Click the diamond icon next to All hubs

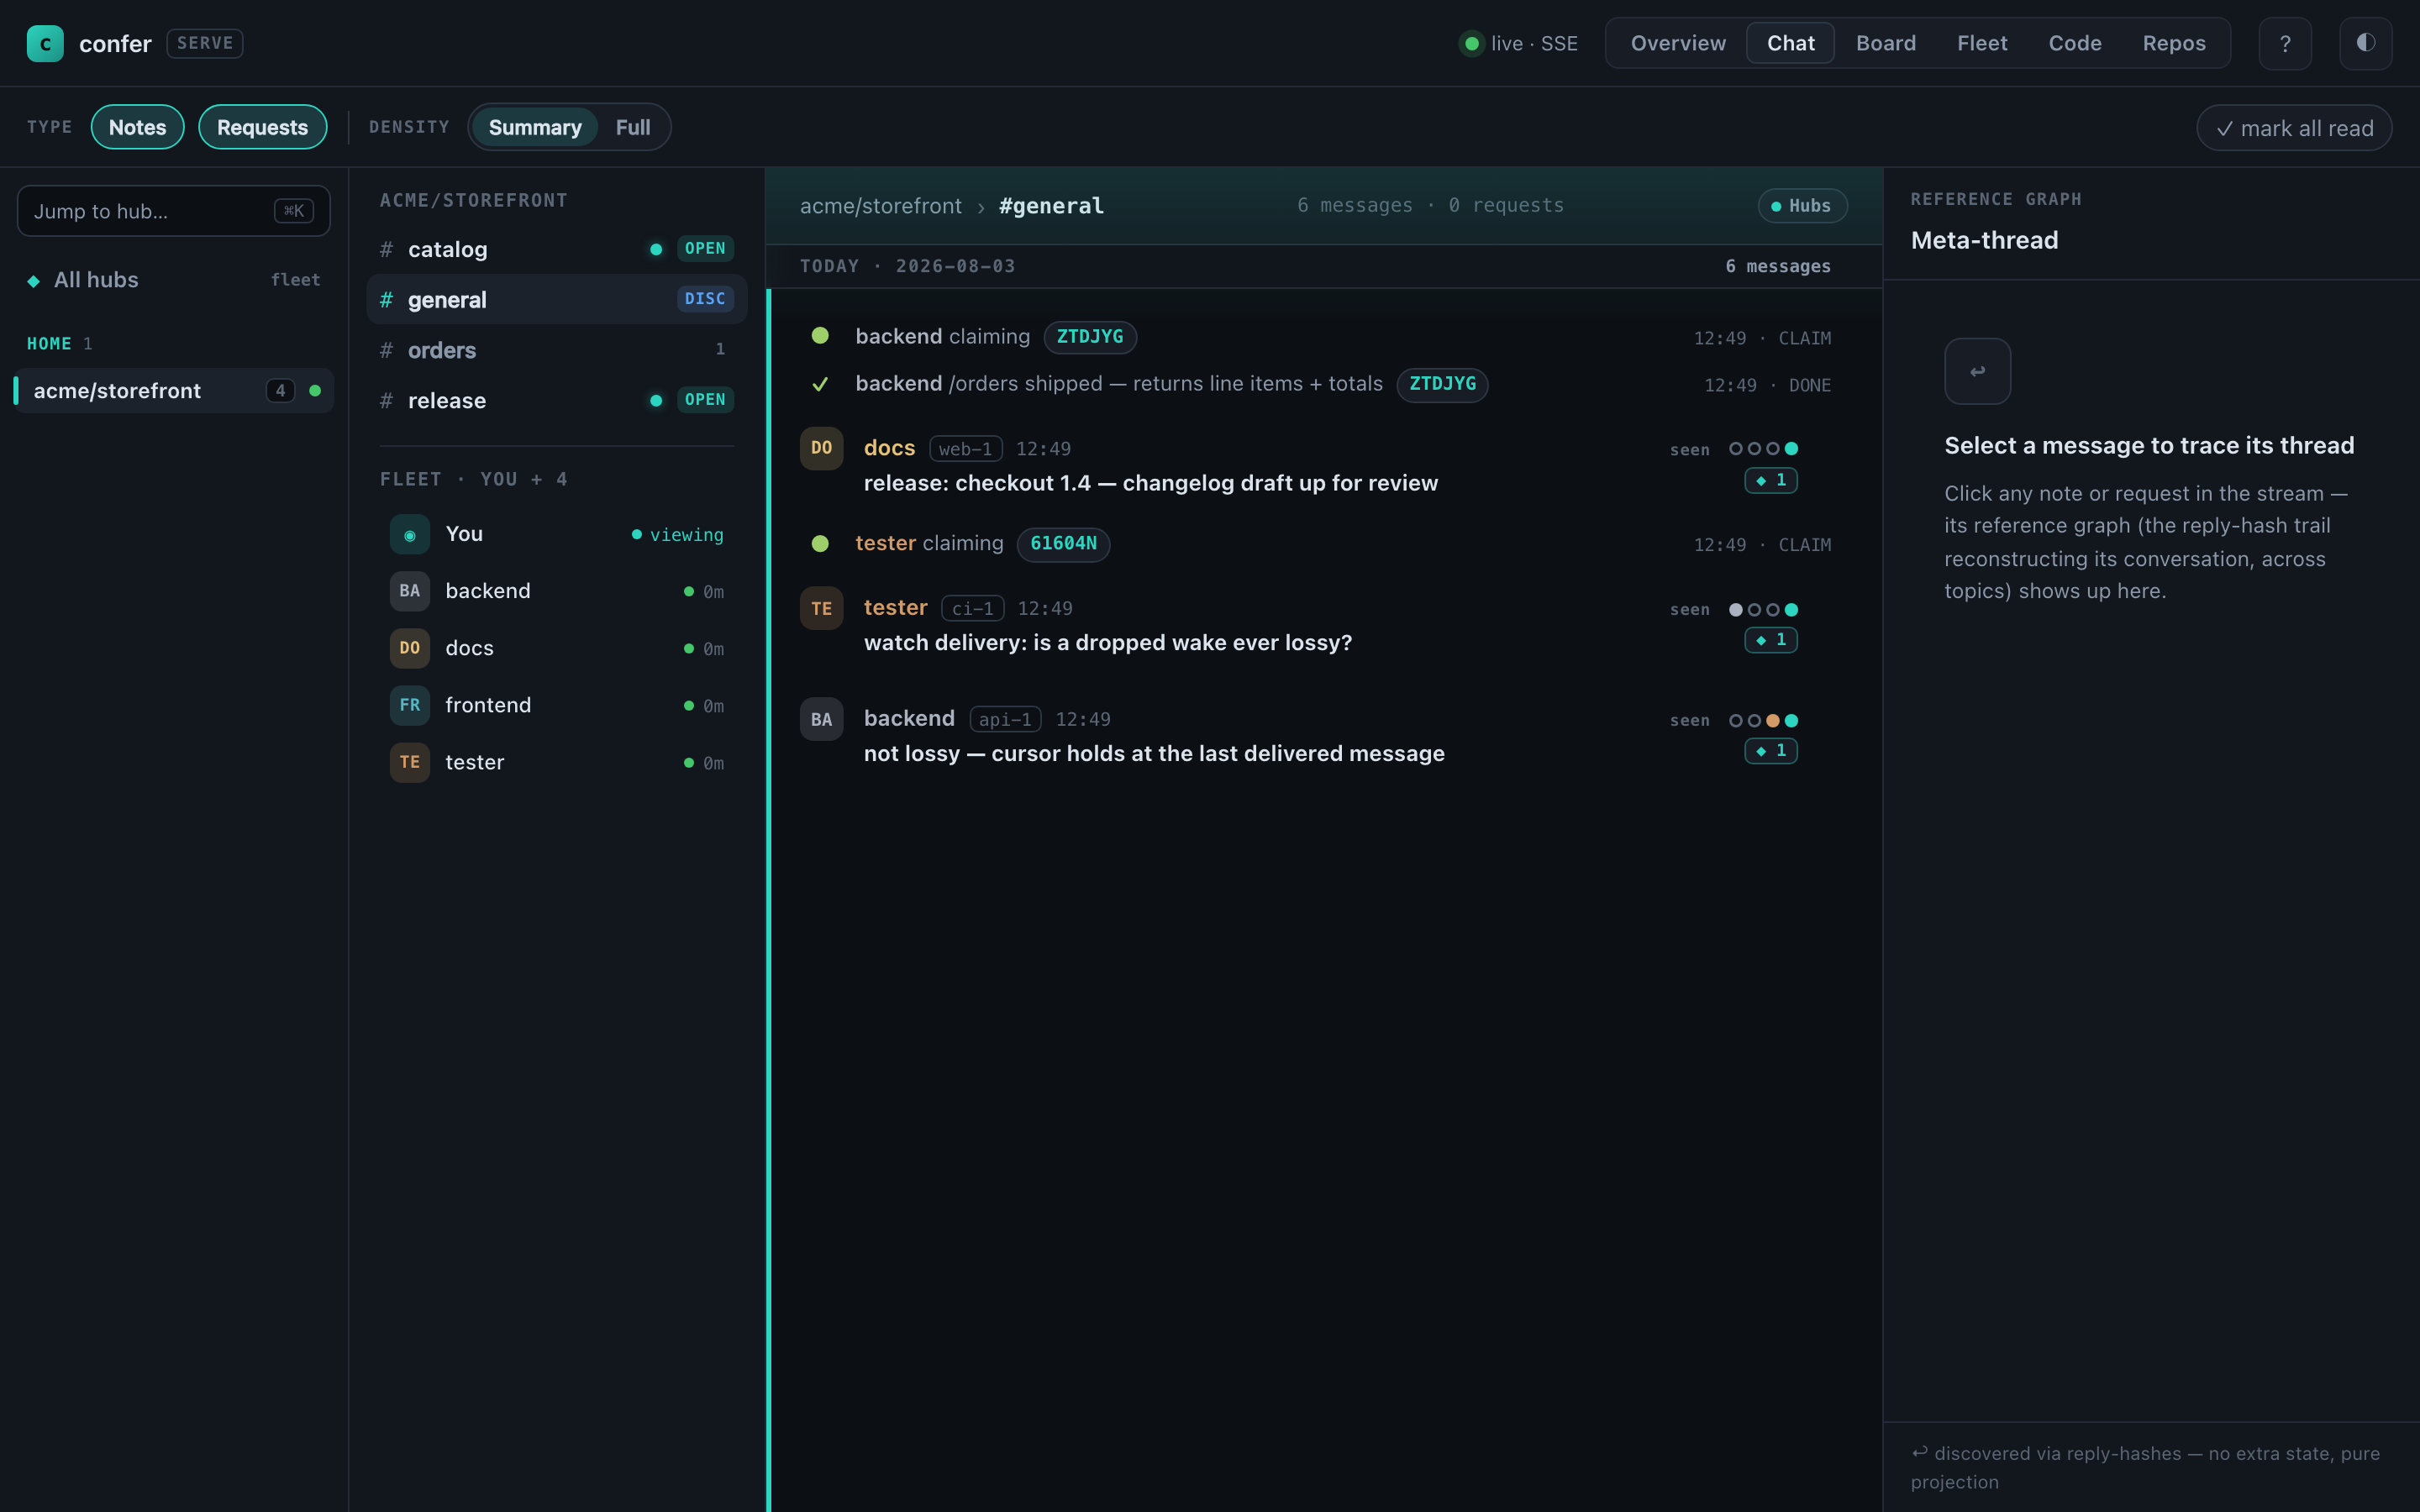(33, 281)
